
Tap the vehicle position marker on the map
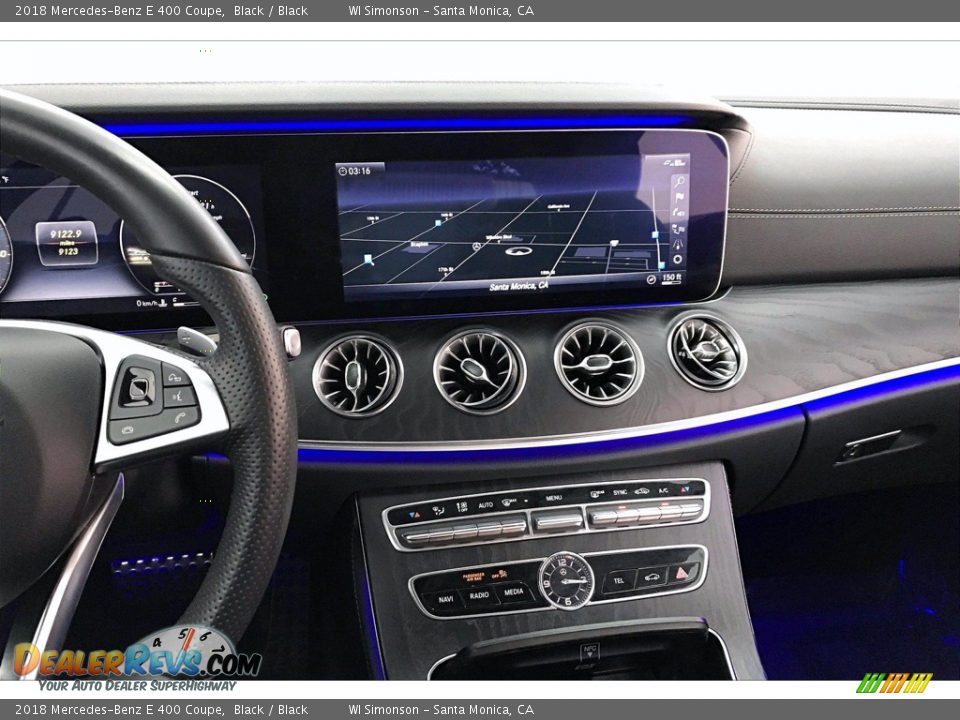(x=519, y=251)
